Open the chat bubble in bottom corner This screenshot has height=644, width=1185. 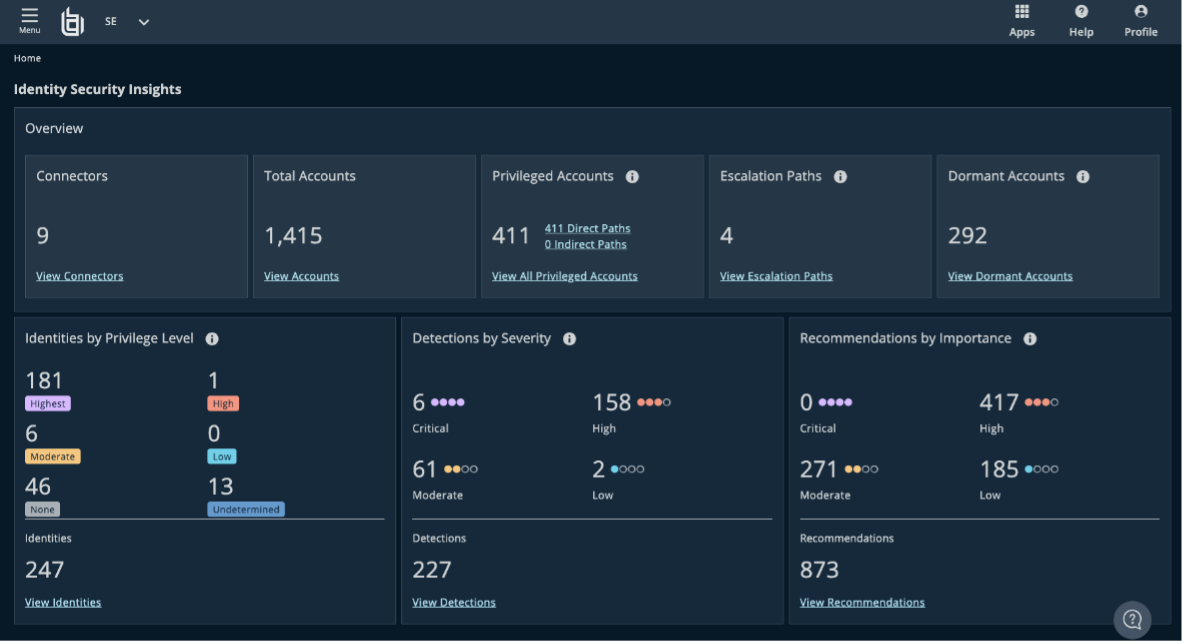point(1132,619)
